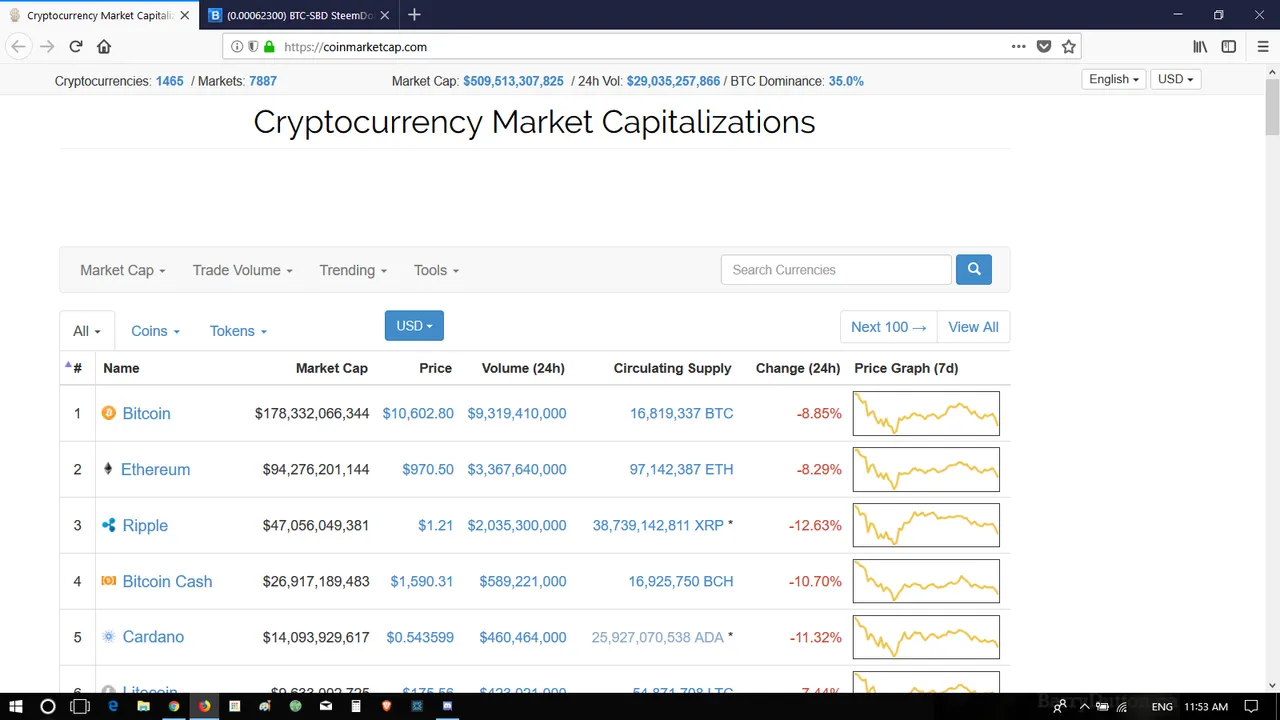The width and height of the screenshot is (1280, 720).
Task: Go to Next 100 currencies
Action: pos(889,327)
